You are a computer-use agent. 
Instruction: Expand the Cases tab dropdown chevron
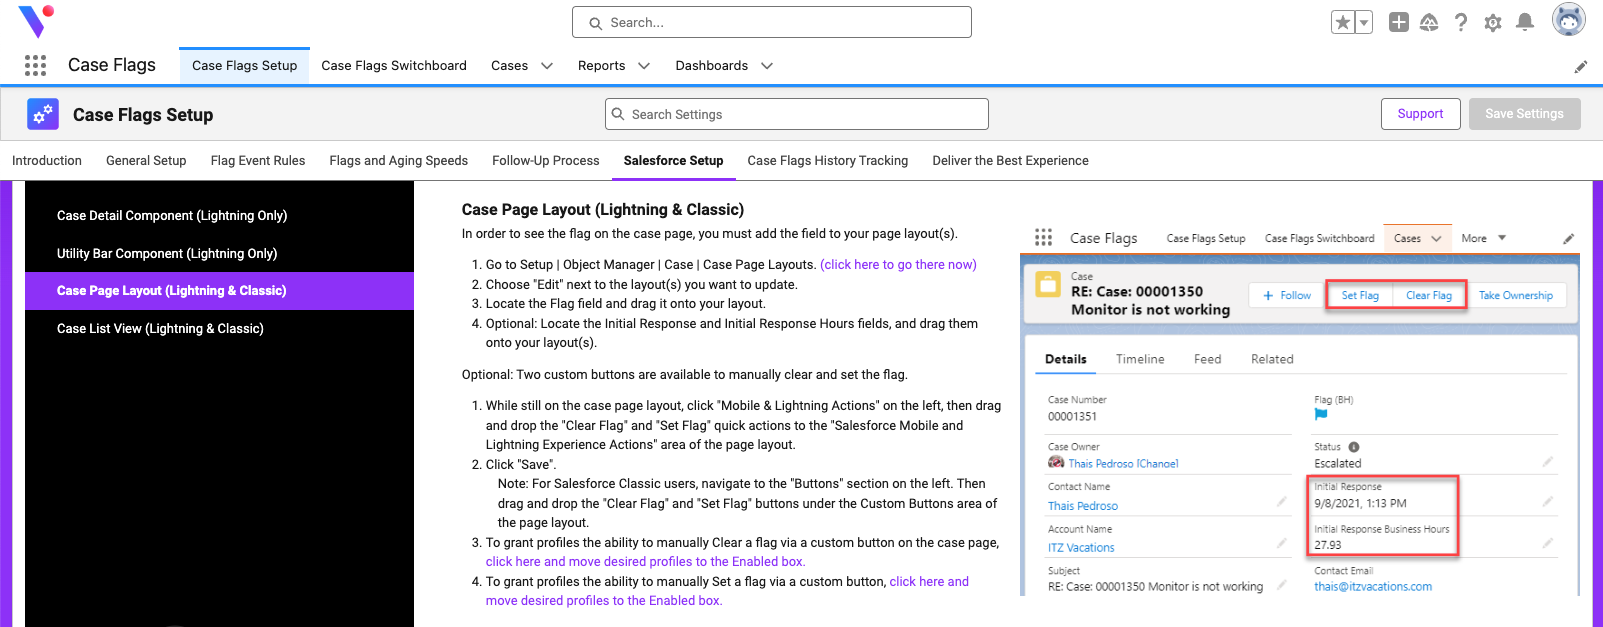coord(547,66)
